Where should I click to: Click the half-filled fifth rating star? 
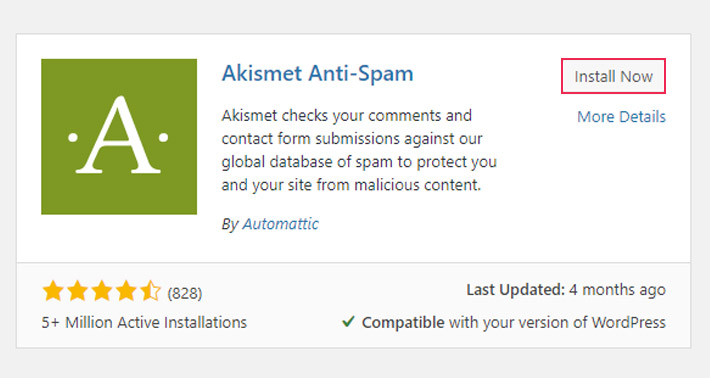[x=150, y=291]
